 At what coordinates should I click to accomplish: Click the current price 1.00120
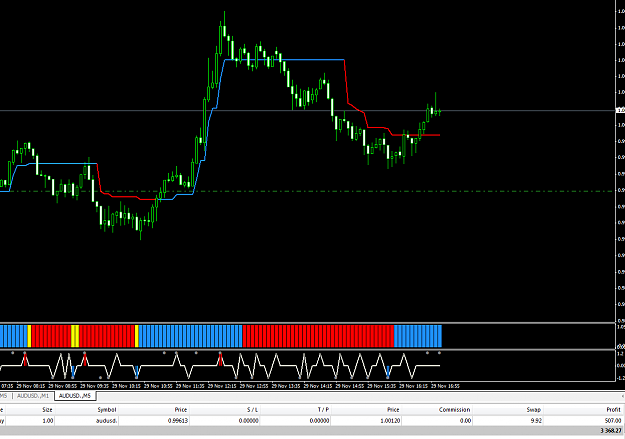pos(390,421)
